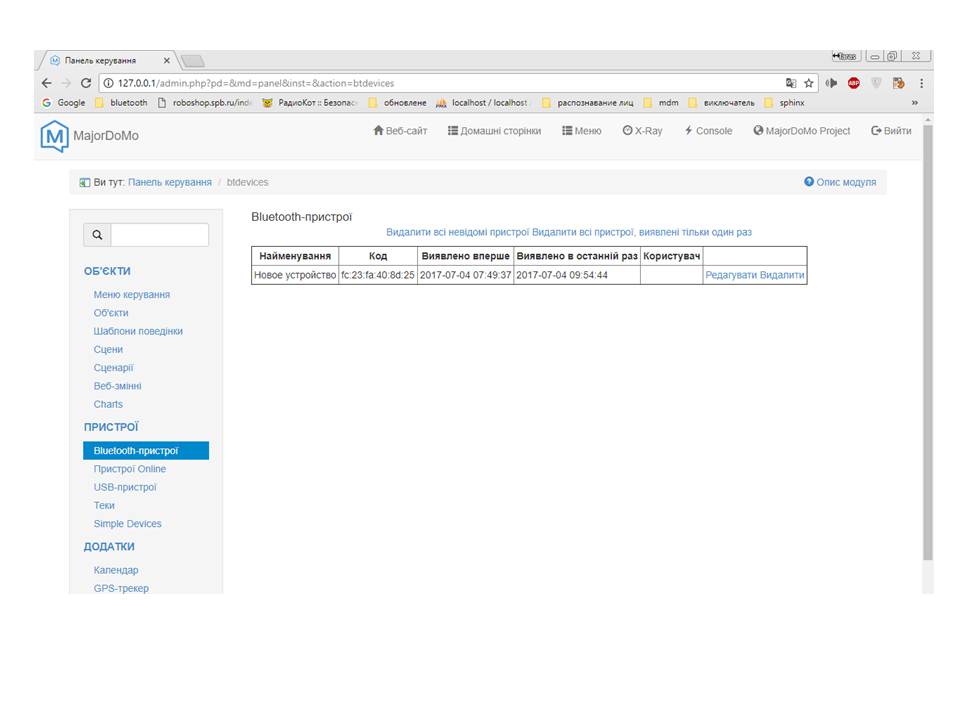Click the Новое устройство name cell

coord(295,275)
